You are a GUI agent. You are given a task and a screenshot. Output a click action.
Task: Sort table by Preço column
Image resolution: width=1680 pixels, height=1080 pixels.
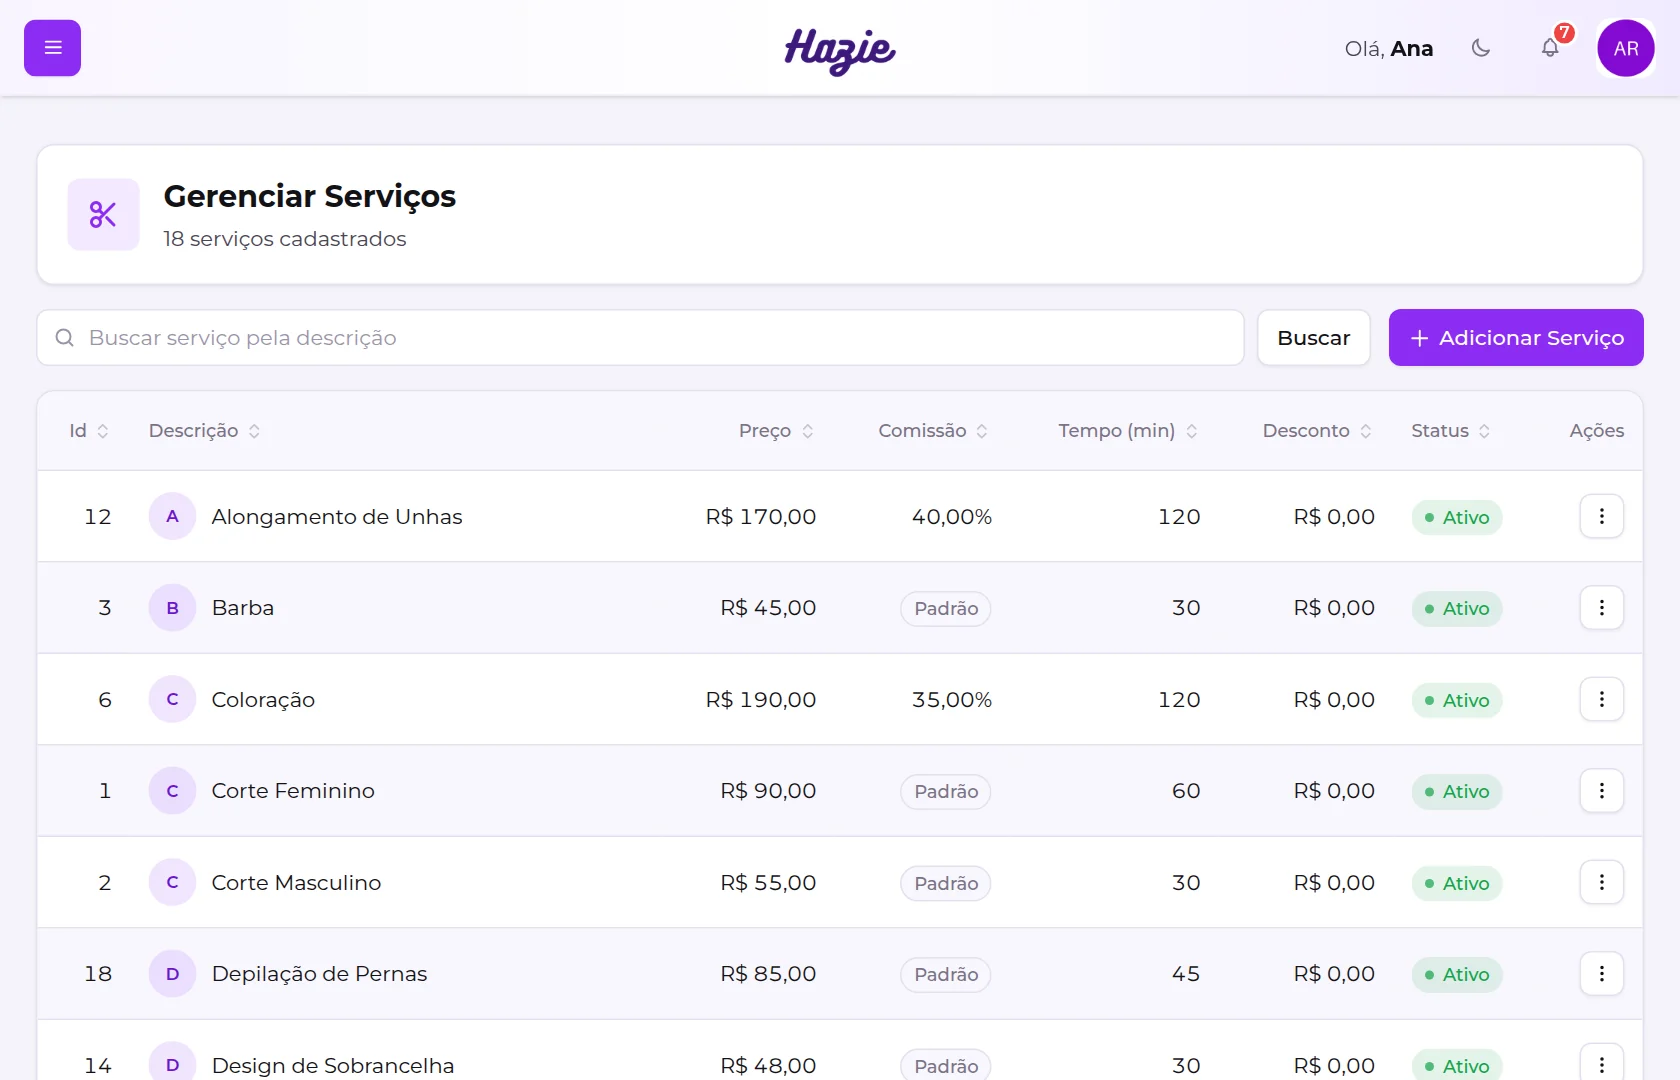(777, 431)
